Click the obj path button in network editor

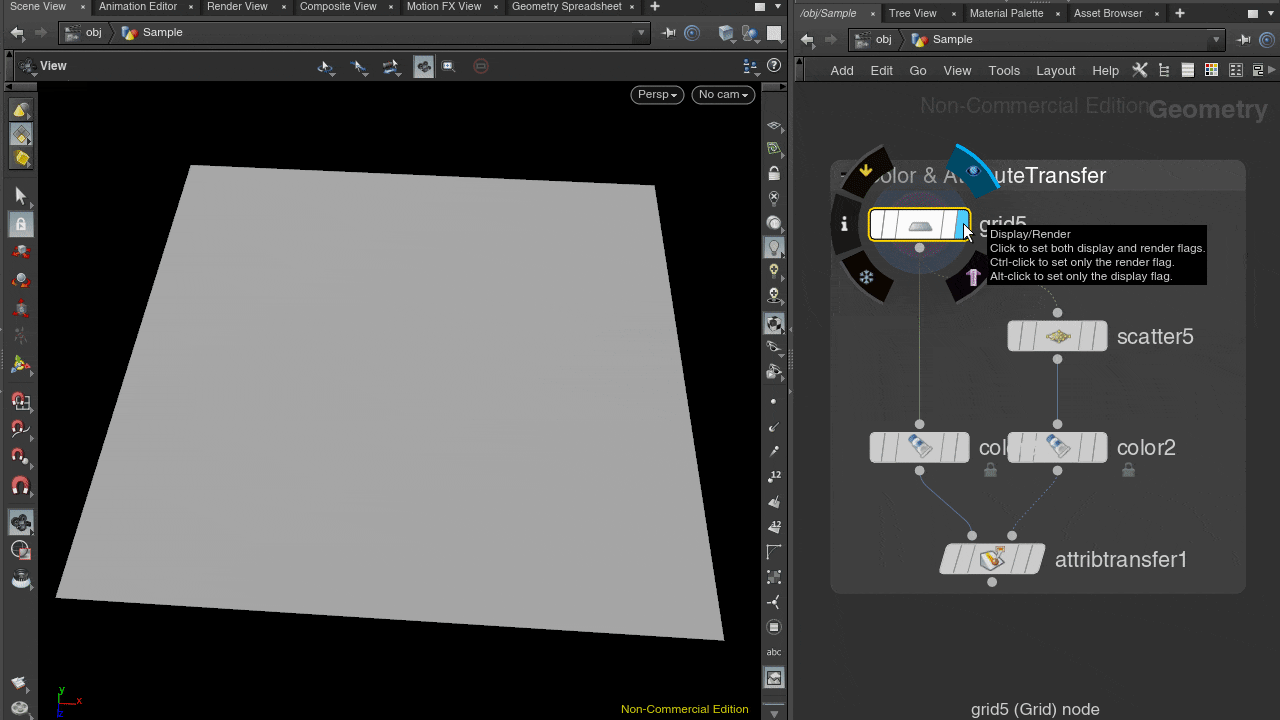click(x=874, y=40)
